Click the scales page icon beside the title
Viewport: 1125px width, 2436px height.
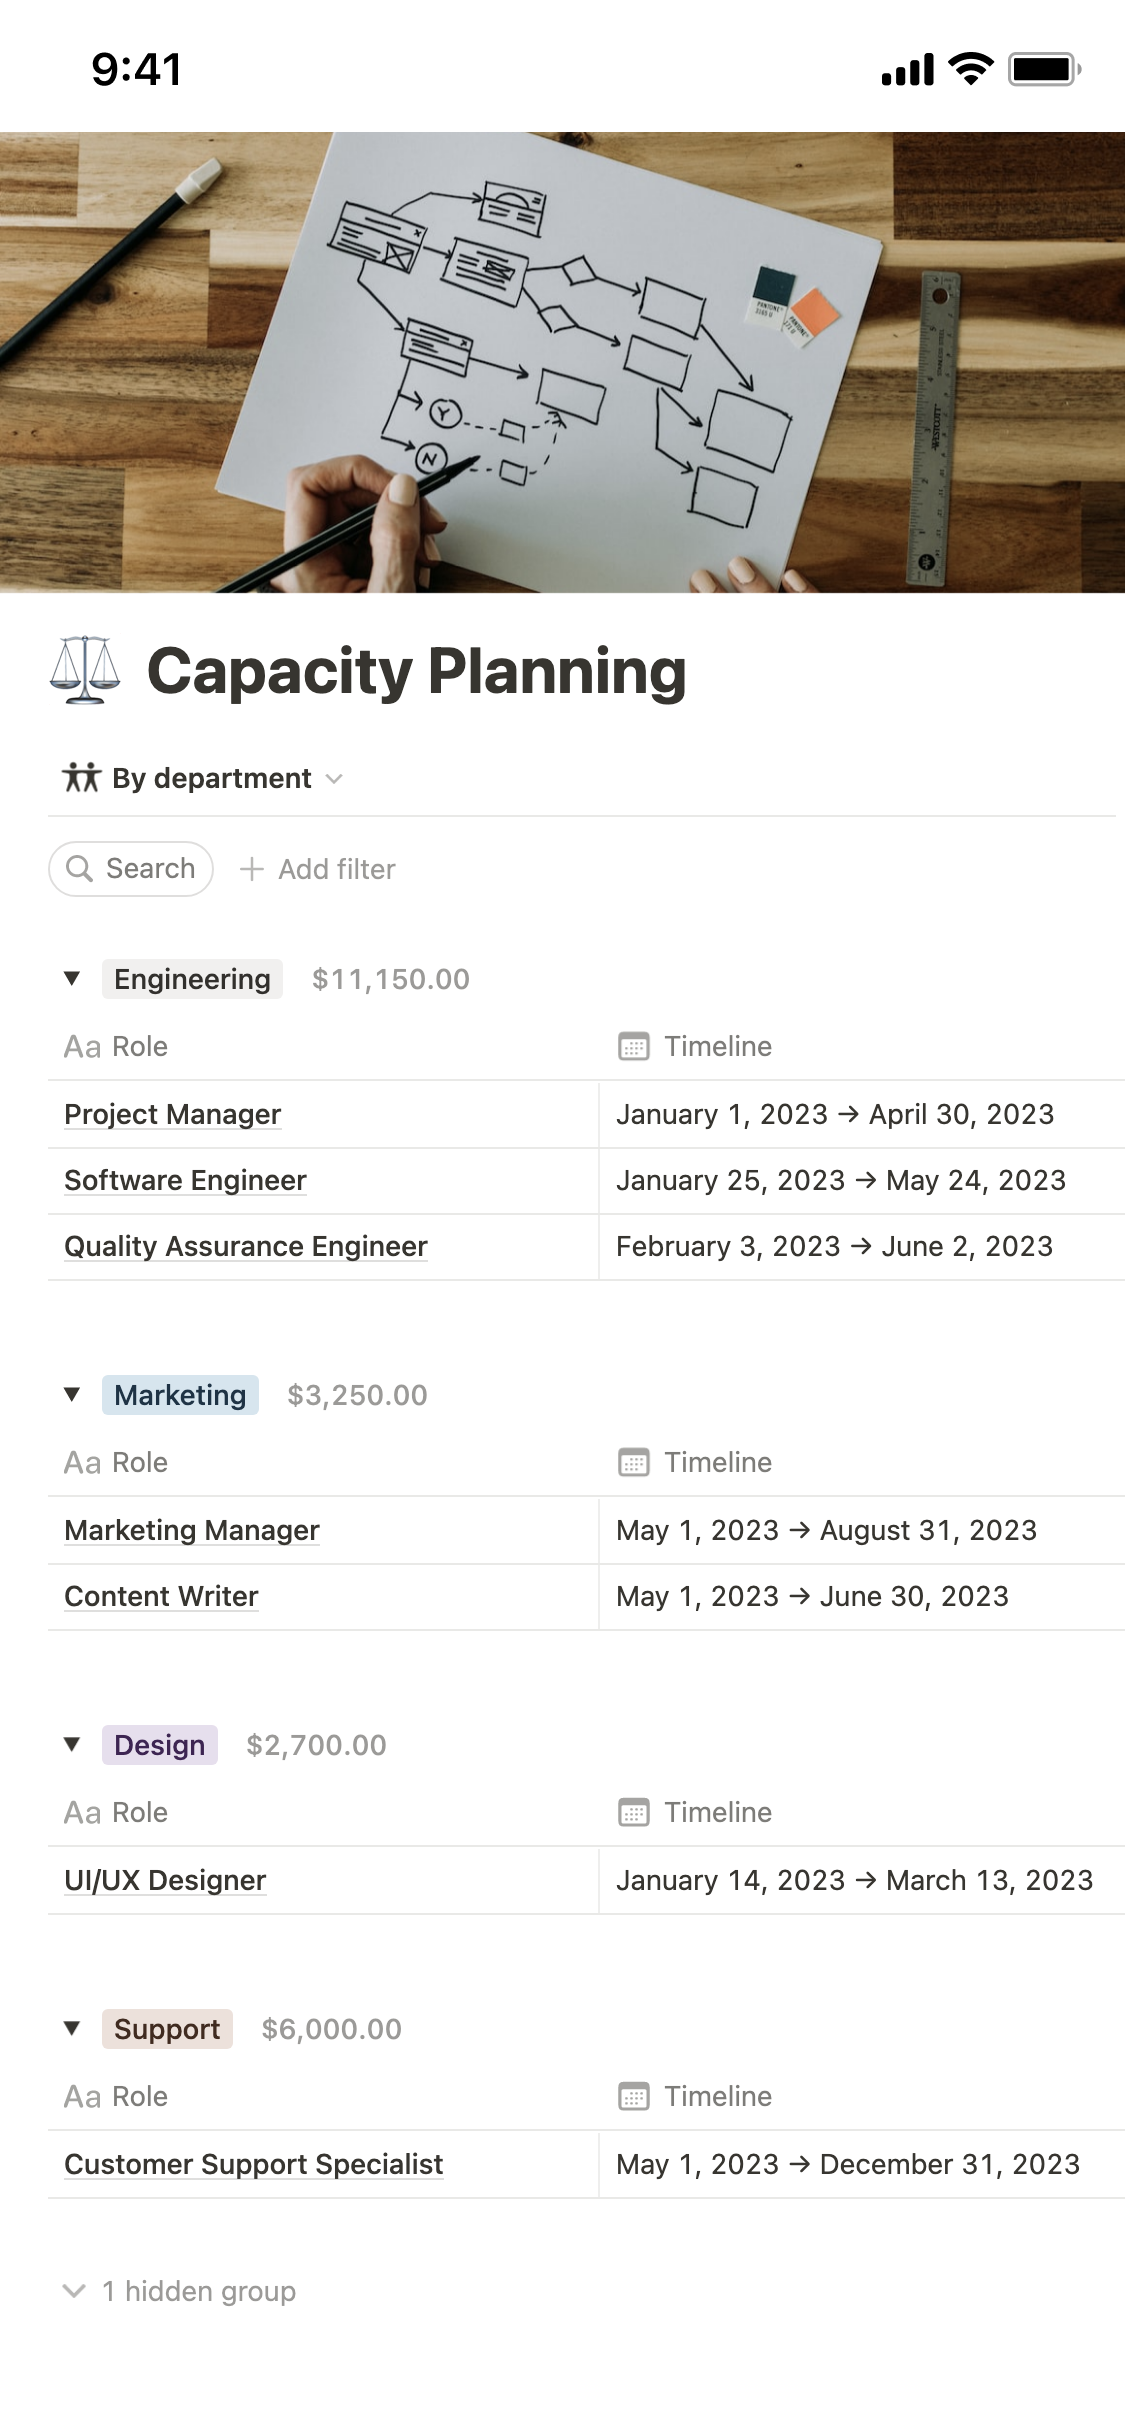pos(85,670)
